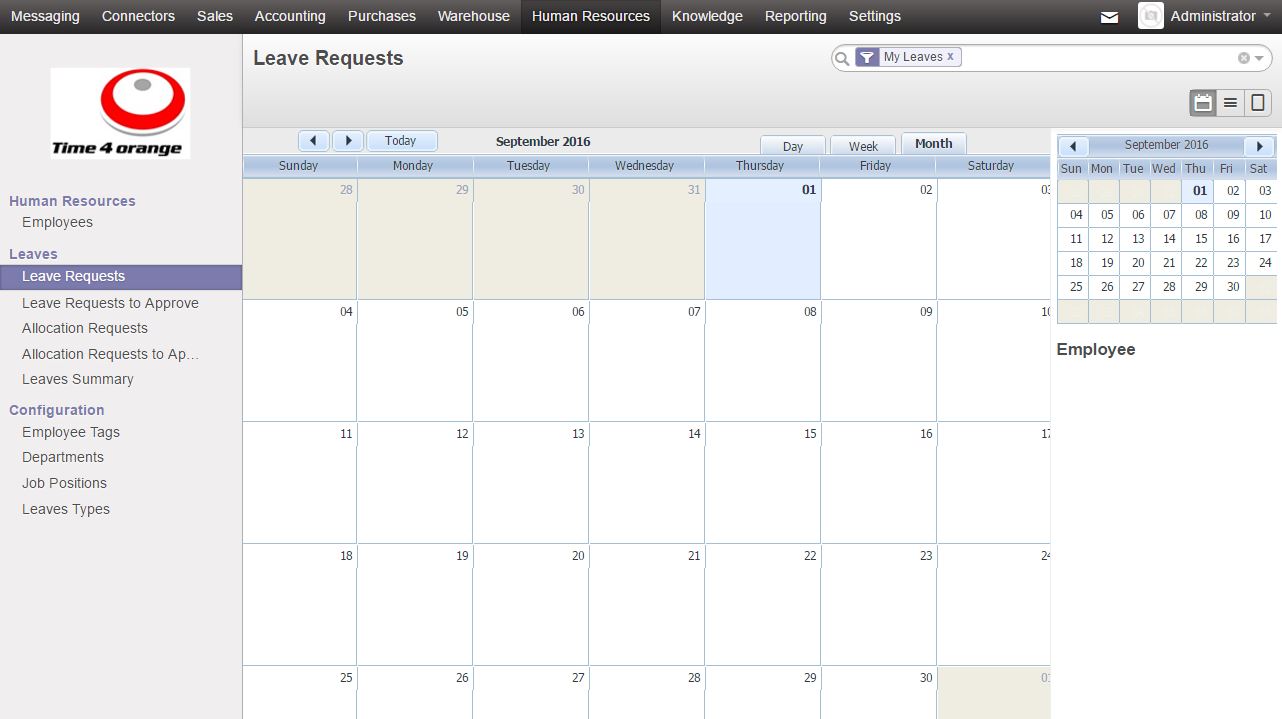Go to next month in main calendar
Screen dimensions: 1282x719
coord(348,141)
